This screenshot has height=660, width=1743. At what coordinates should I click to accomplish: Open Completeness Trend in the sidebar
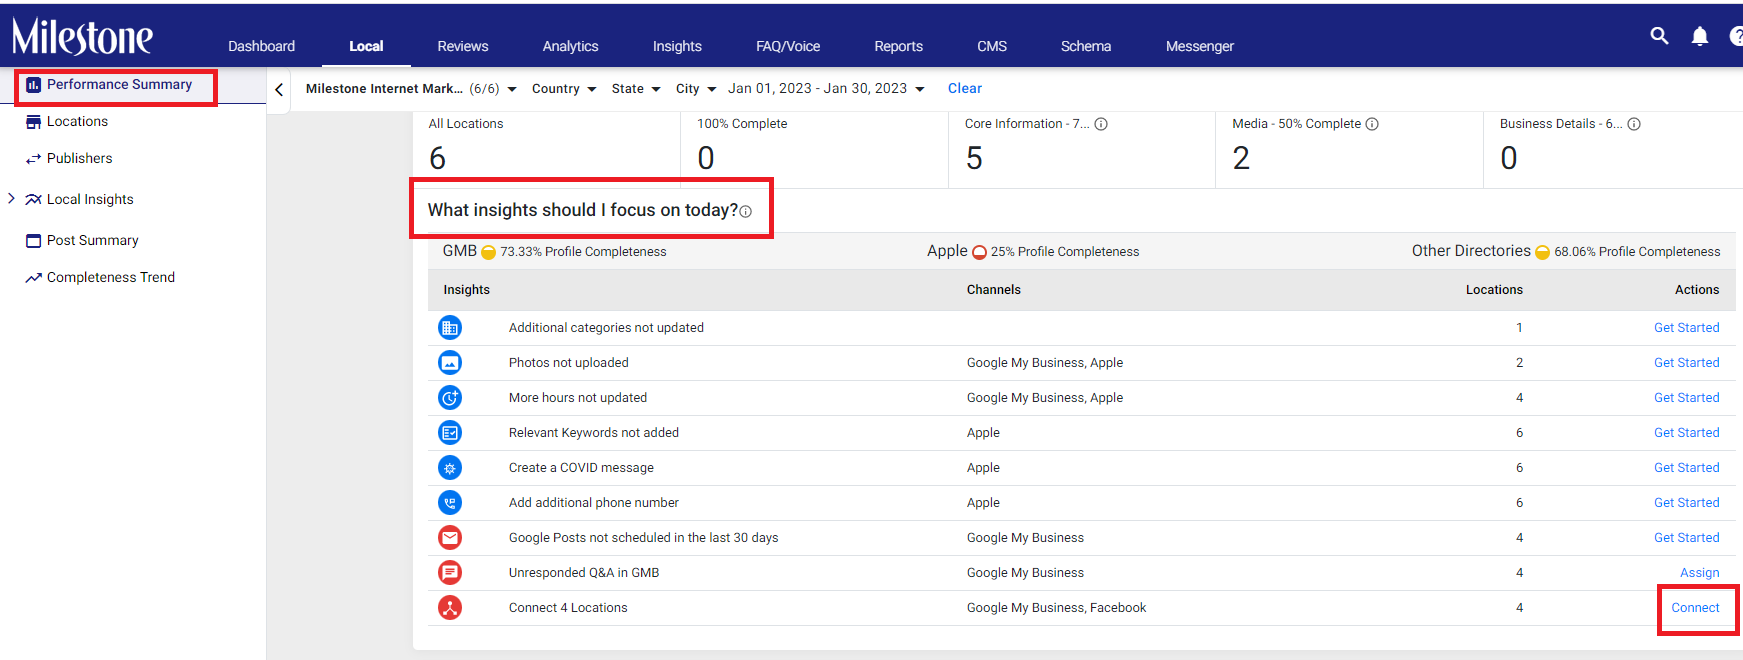tap(110, 278)
